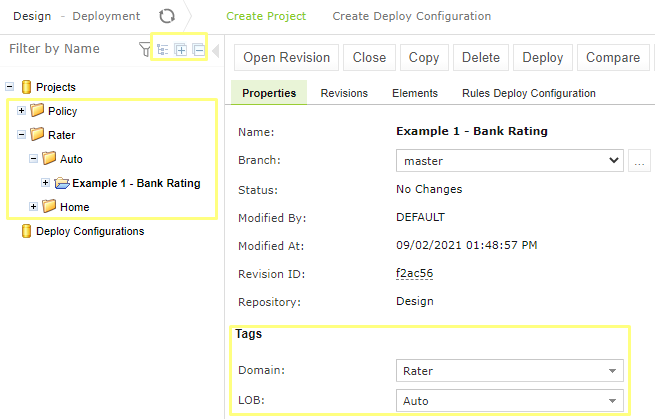Open the Domain tag dropdown
655x419 pixels.
point(509,371)
